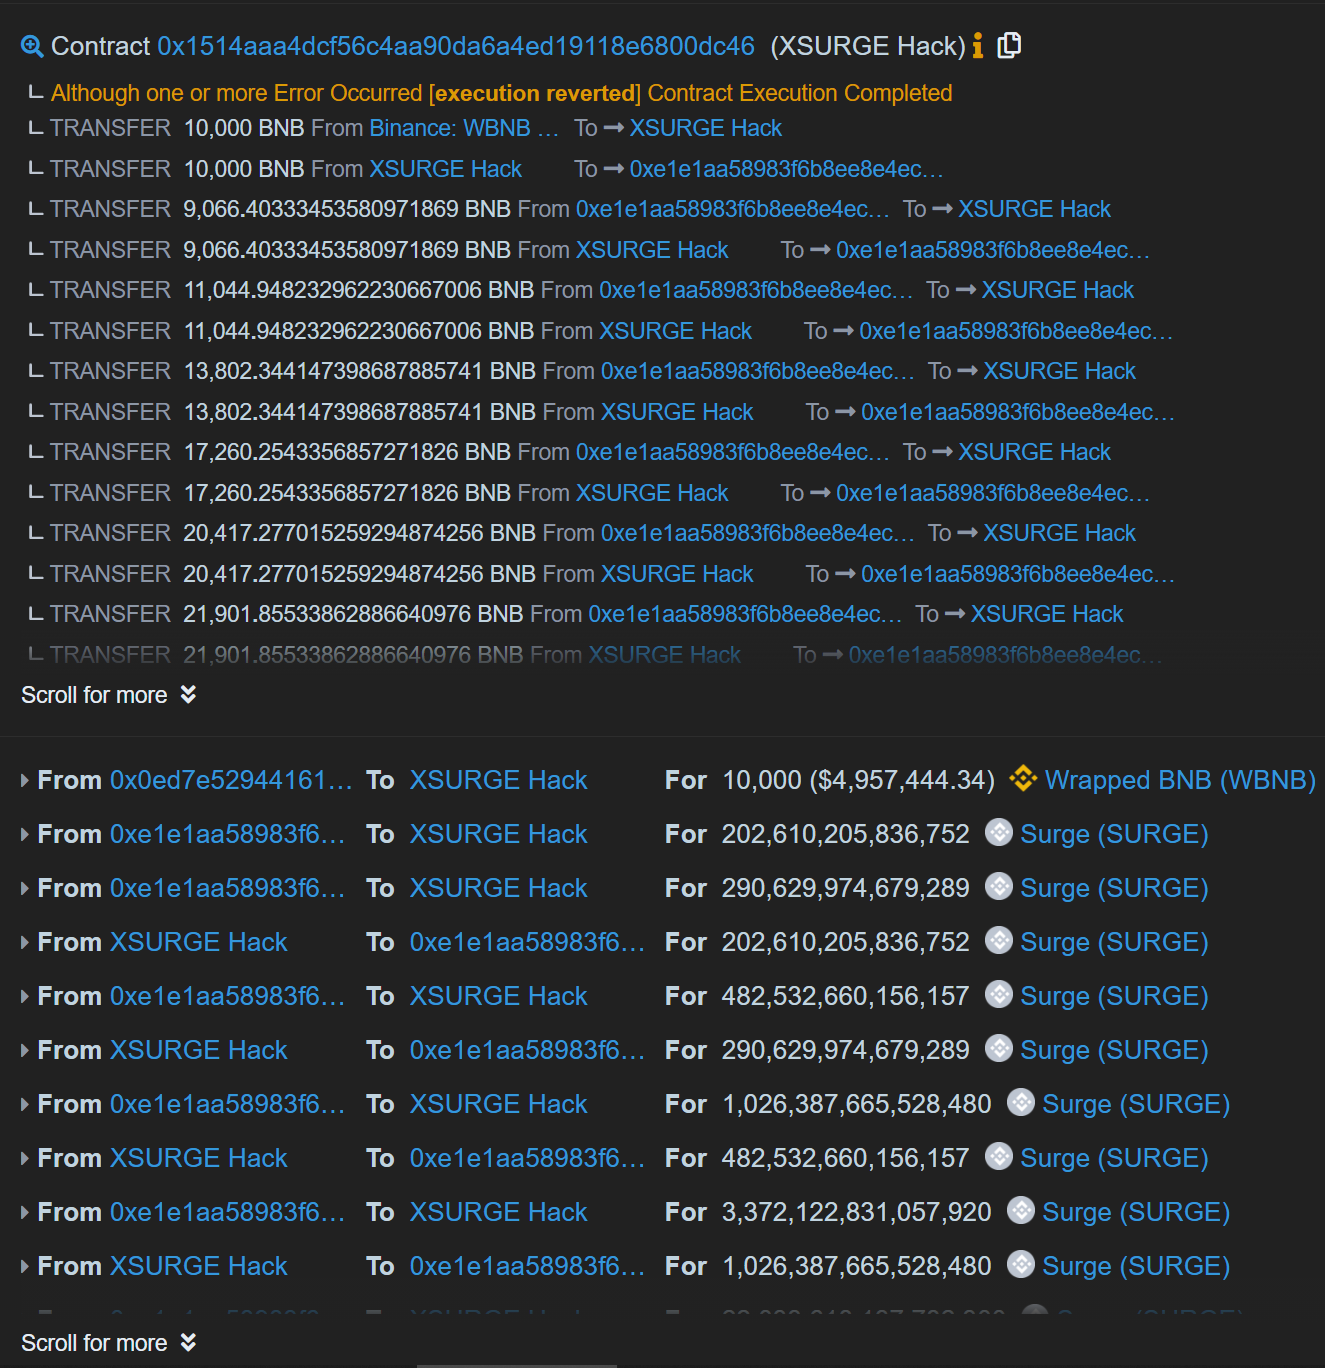This screenshot has height=1368, width=1325.
Task: Open XSURGE Hack recipient in 3,372,122,831,057,920 row
Action: [x=498, y=1212]
